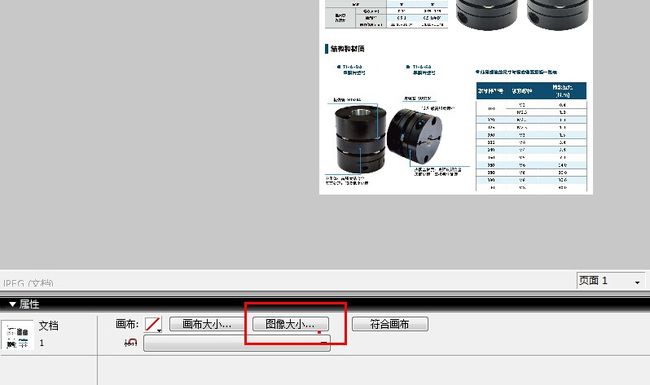Screen dimensions: 650x385
Task: Click the 图像大小... button
Action: 290,324
